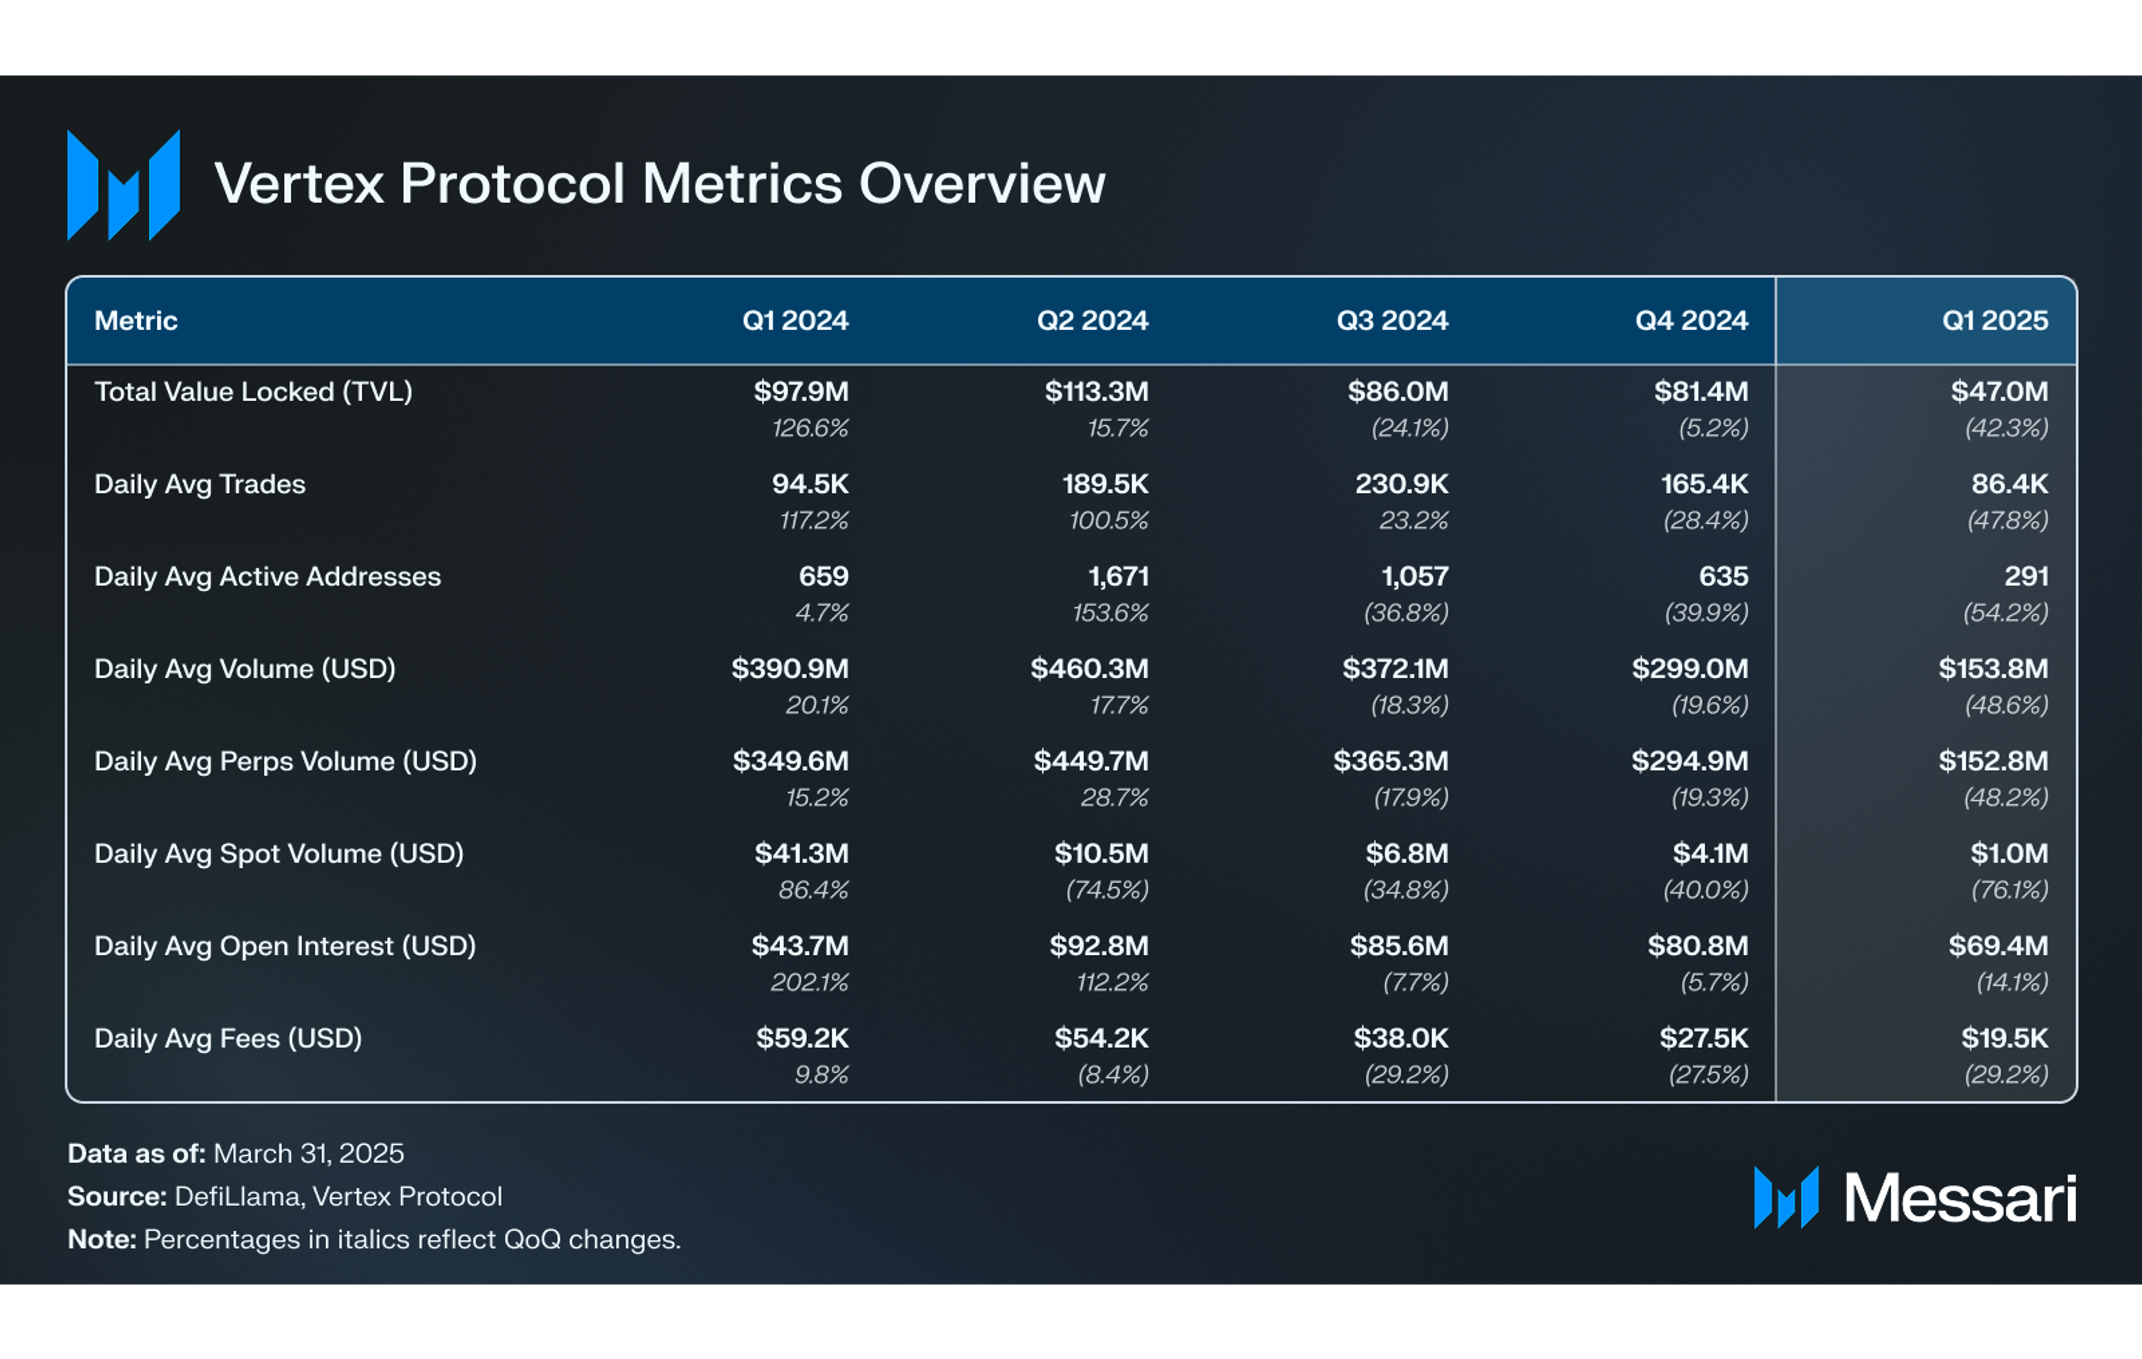Click the Q3 2024 column header
Screen dimensions: 2142x1359
(1392, 320)
